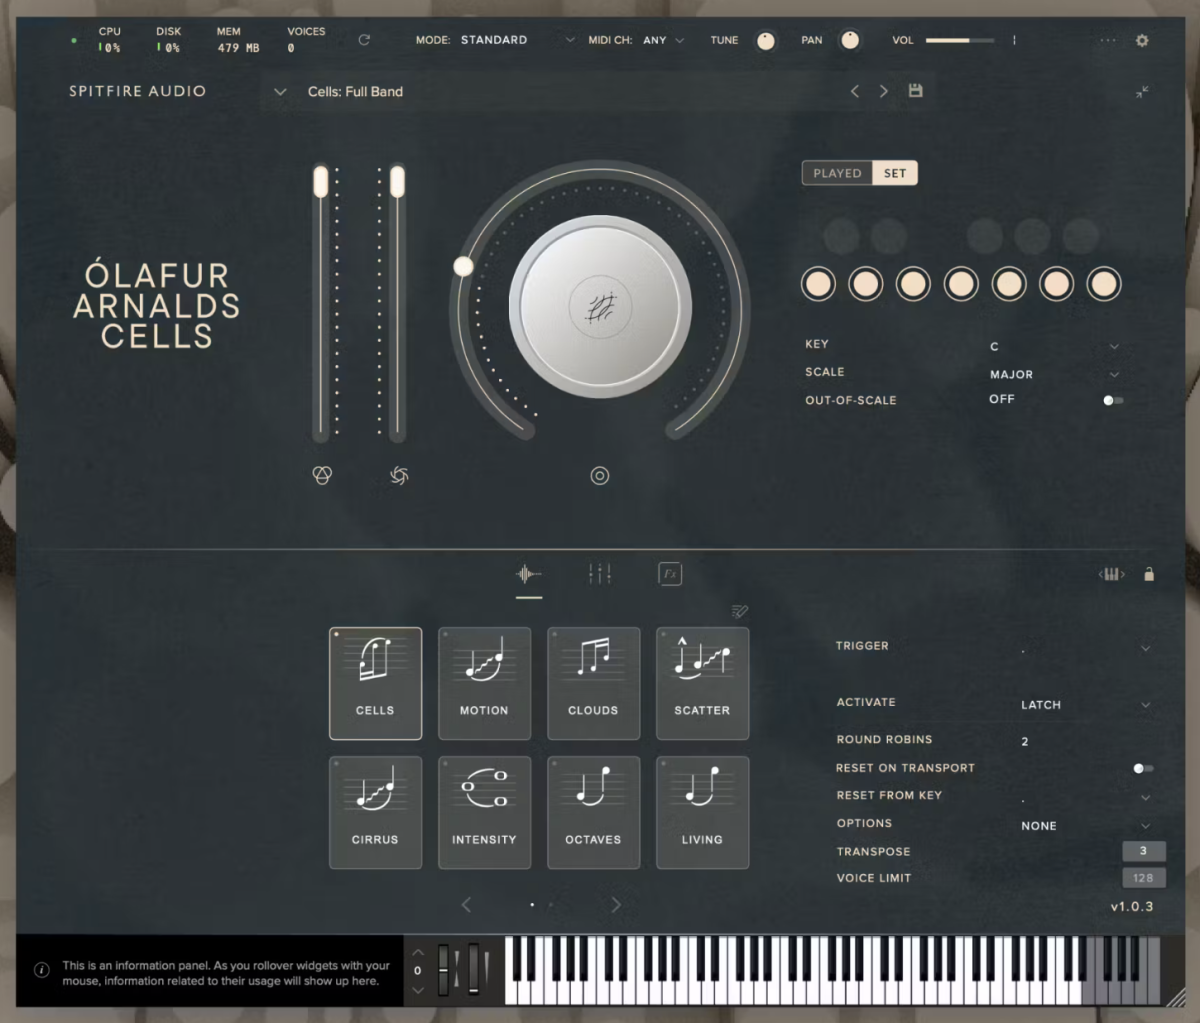Save the current preset with disk icon

tap(915, 90)
